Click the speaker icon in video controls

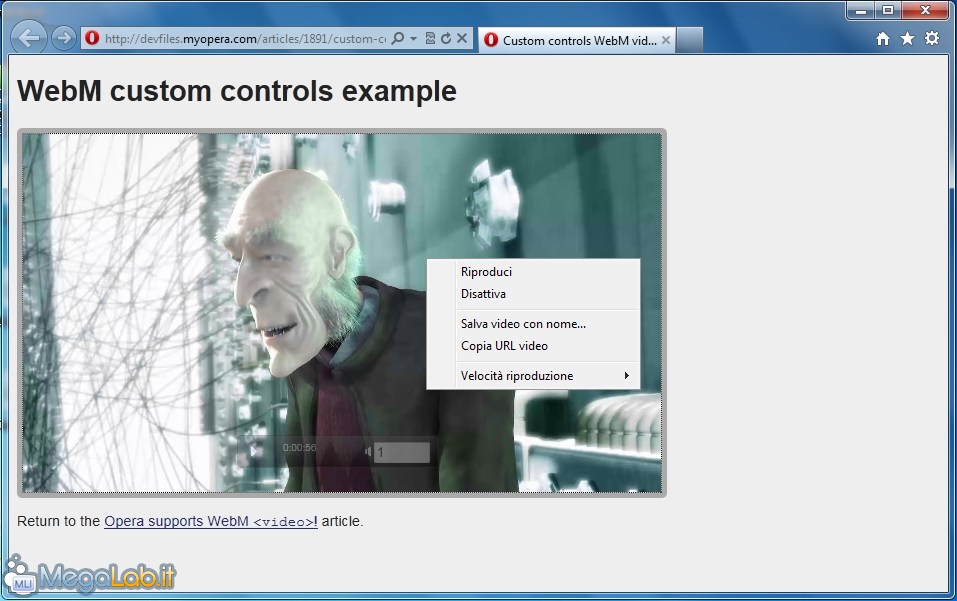click(x=367, y=453)
